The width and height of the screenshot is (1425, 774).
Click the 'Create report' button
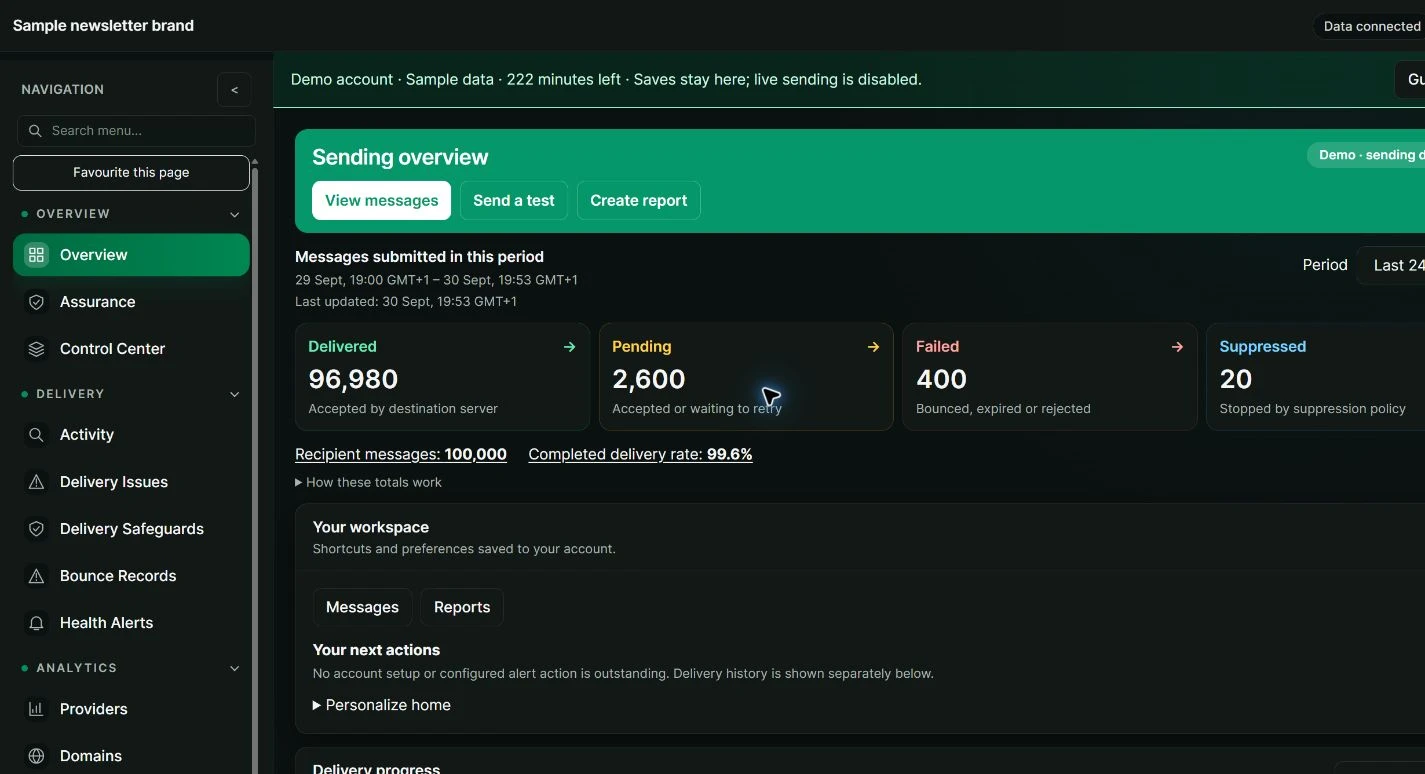point(638,200)
